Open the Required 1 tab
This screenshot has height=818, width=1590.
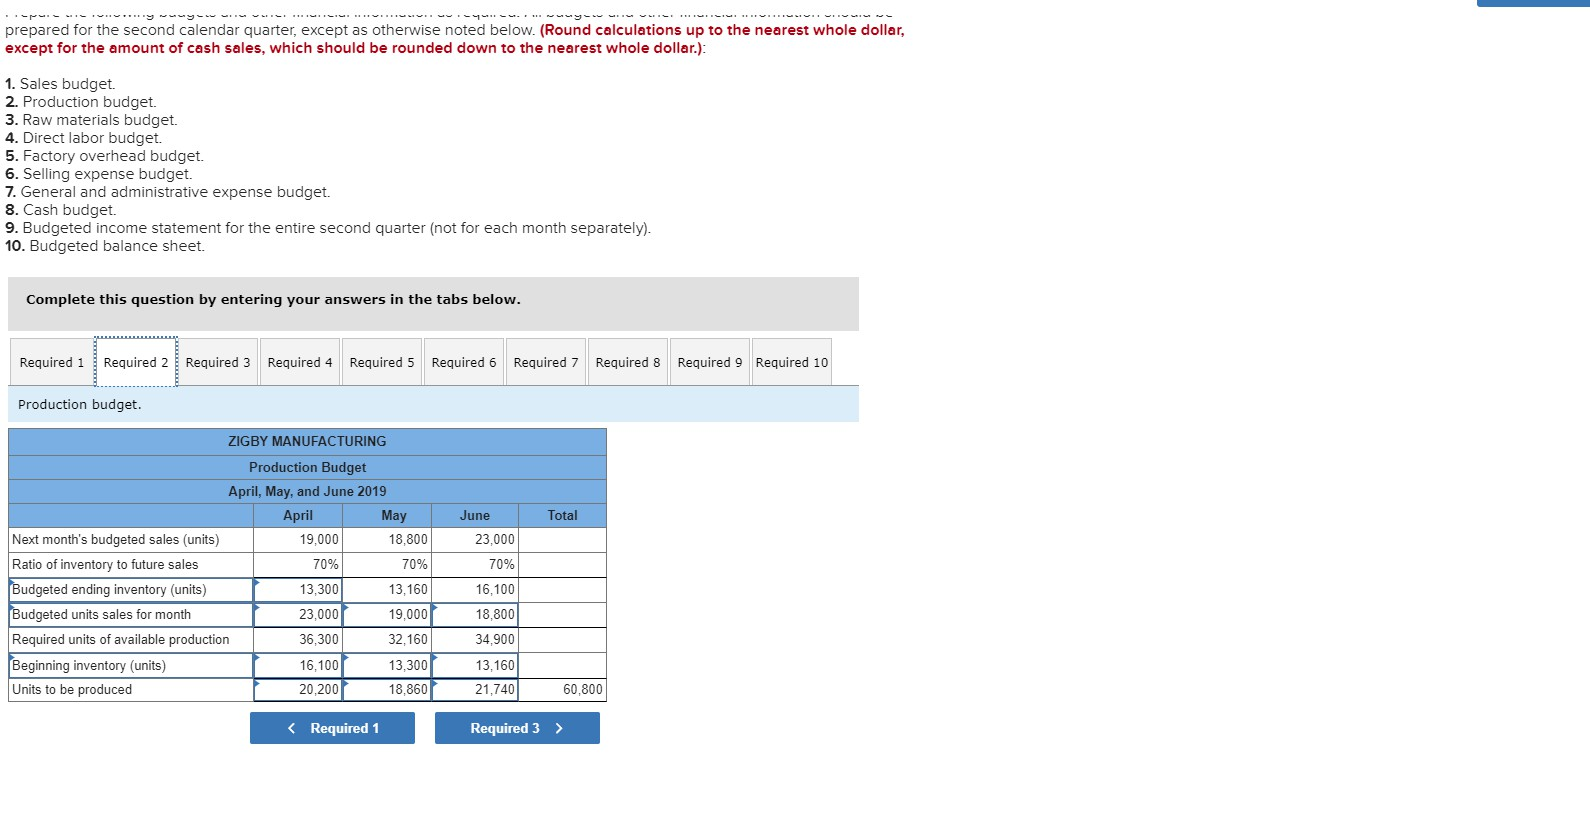[52, 362]
